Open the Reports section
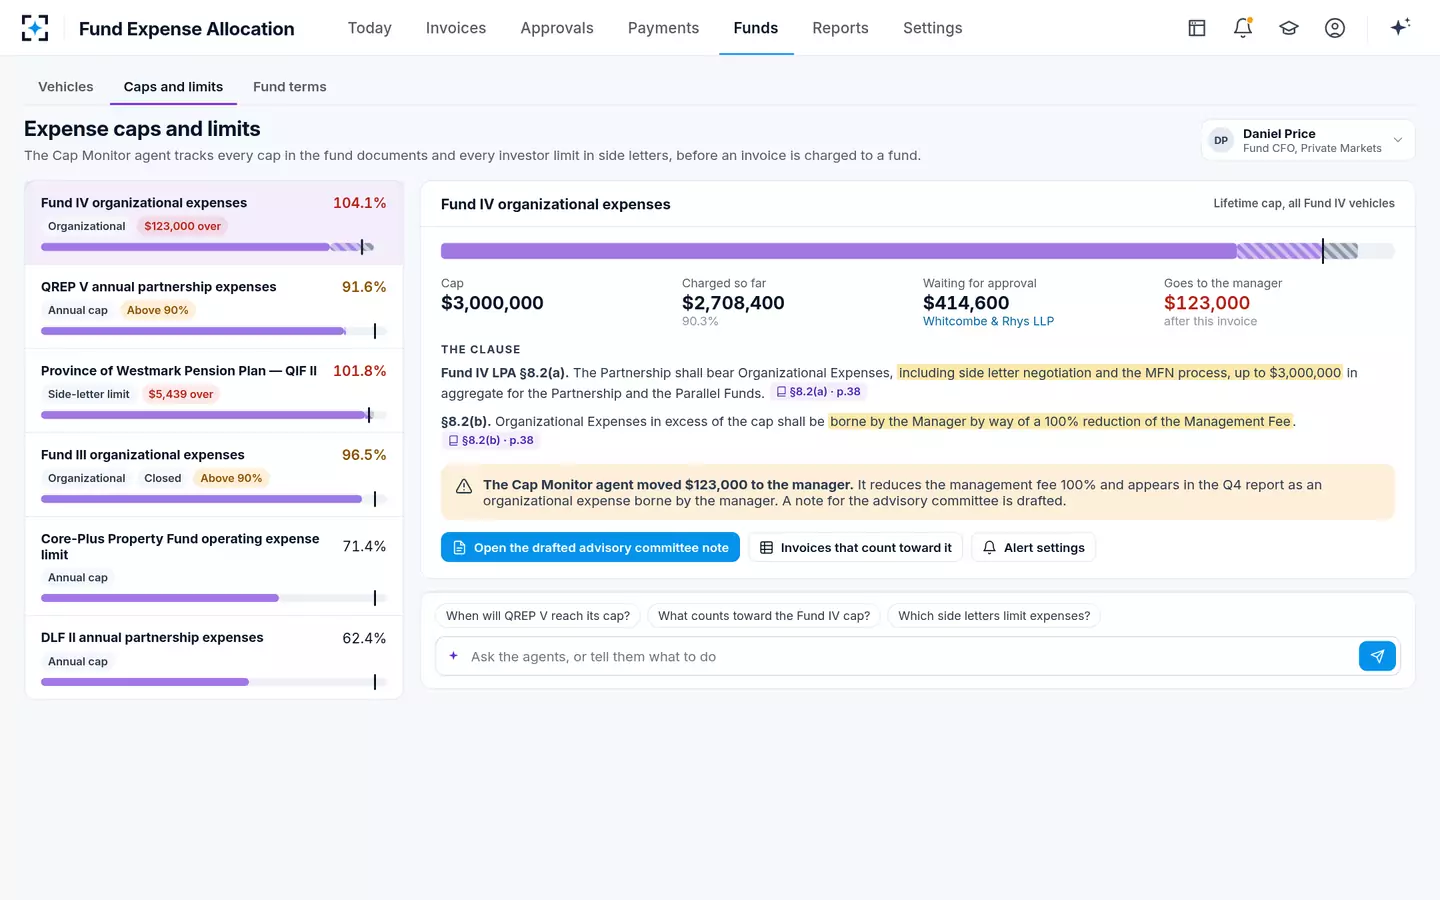The width and height of the screenshot is (1440, 900). tap(840, 28)
